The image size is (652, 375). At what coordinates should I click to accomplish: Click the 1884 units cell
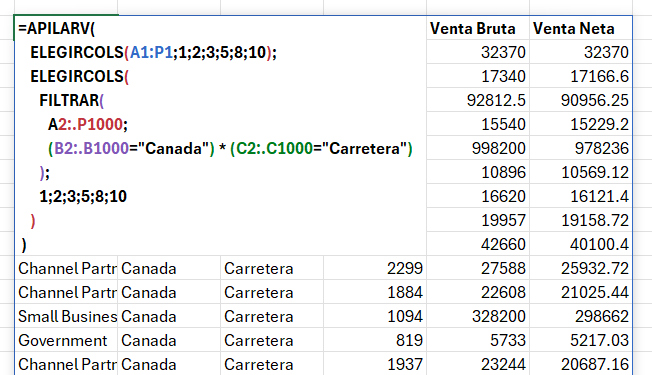[x=375, y=292]
